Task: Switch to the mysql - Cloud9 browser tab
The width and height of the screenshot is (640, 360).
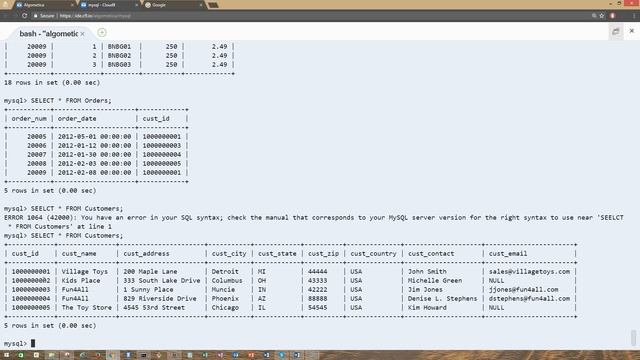Action: click(108, 5)
